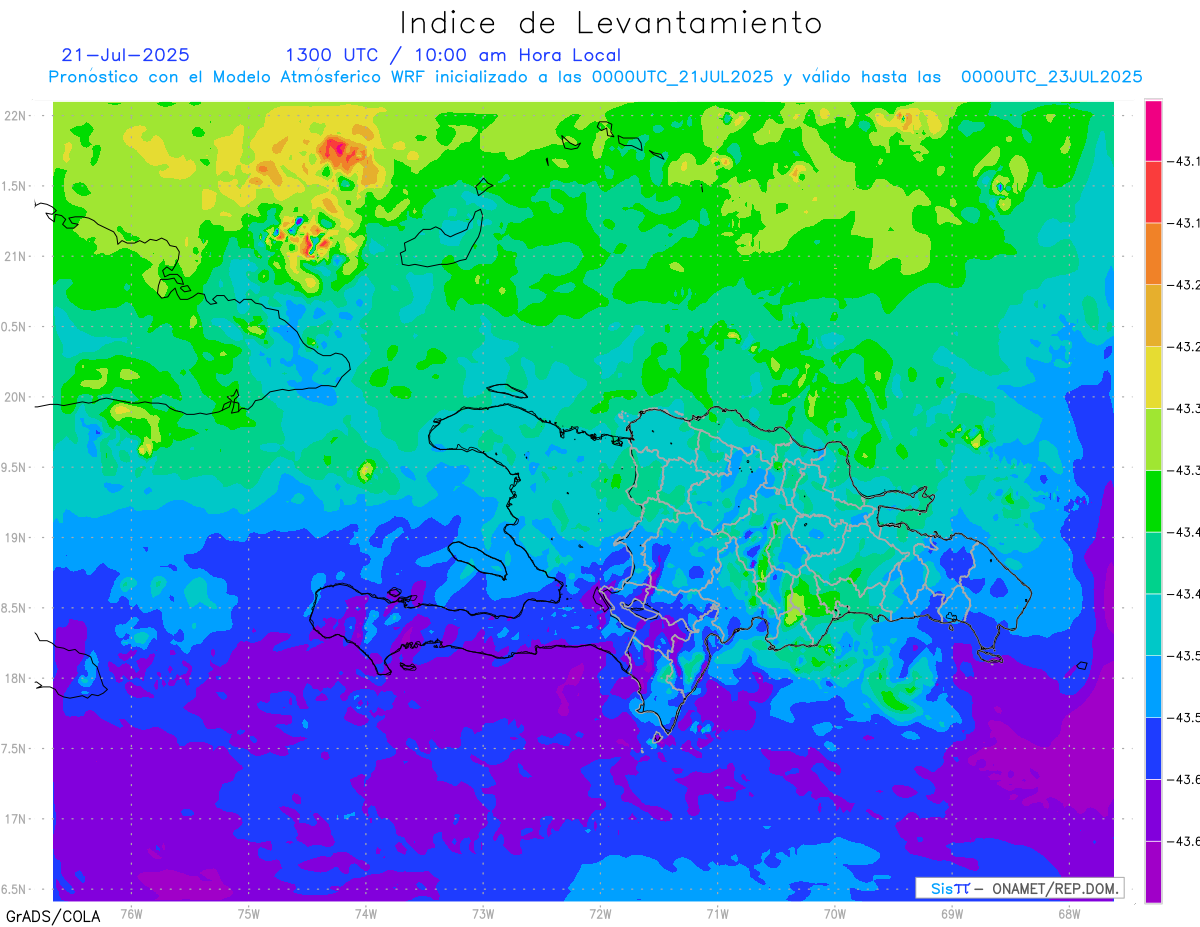Click the 'SisTT - ONAMET/REP.DOM.' label box
Viewport: 1200px width, 927px height.
pos(1019,888)
